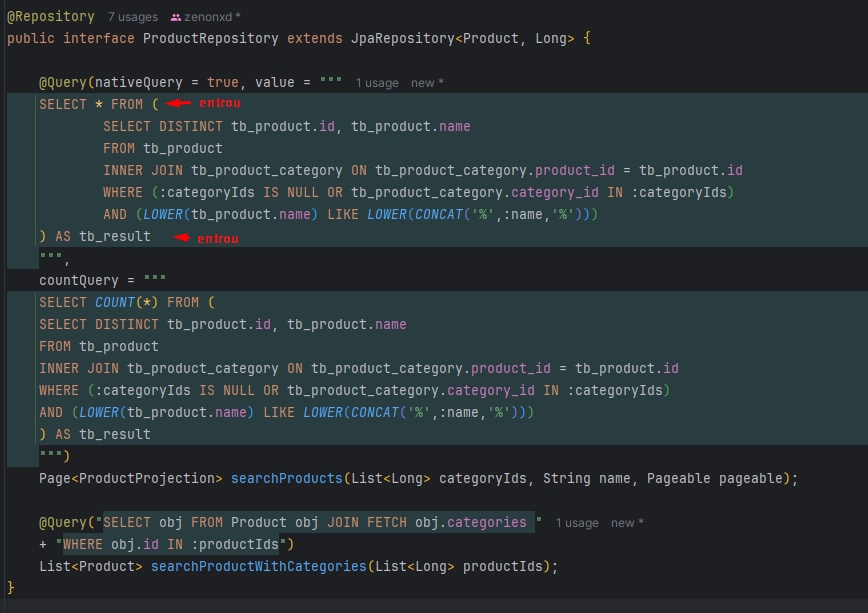The height and width of the screenshot is (613, 868).
Task: Show the 1 usage hint on the nativeQuery line
Action: coord(377,83)
